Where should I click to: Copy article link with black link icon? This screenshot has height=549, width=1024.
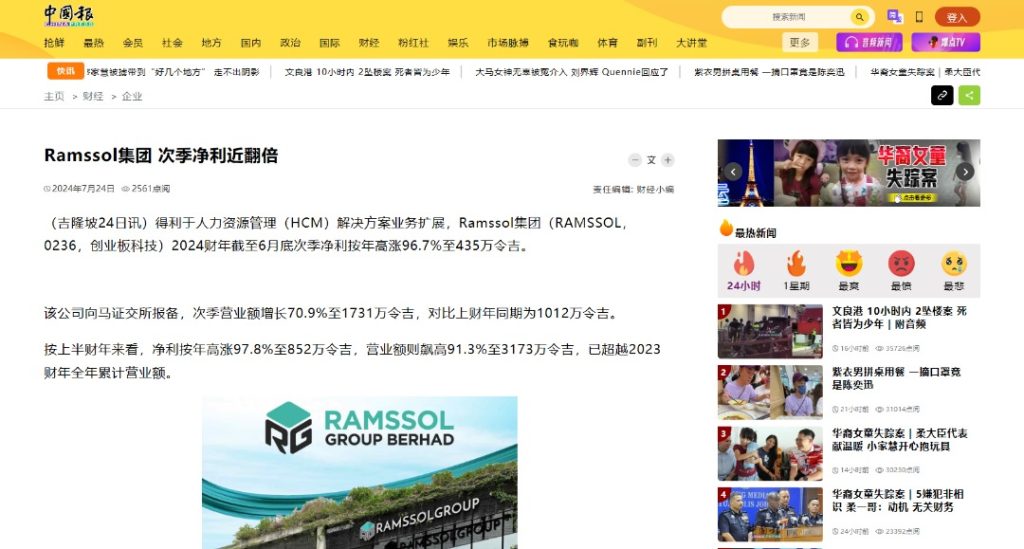942,96
